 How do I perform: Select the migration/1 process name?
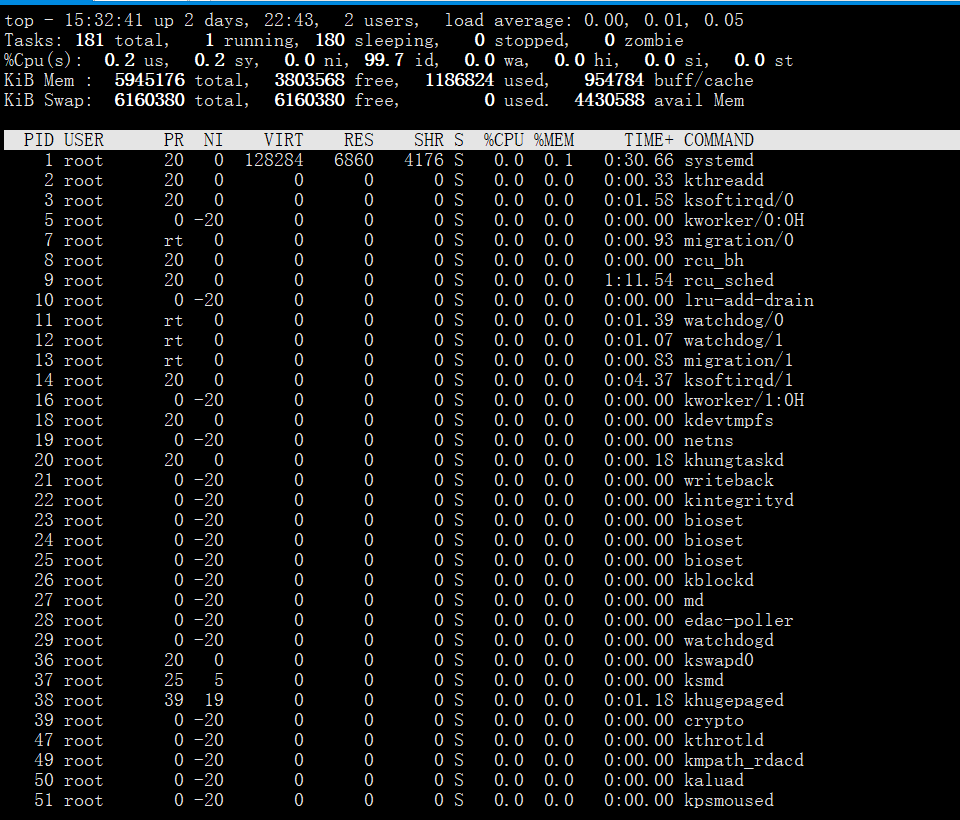[x=739, y=360]
